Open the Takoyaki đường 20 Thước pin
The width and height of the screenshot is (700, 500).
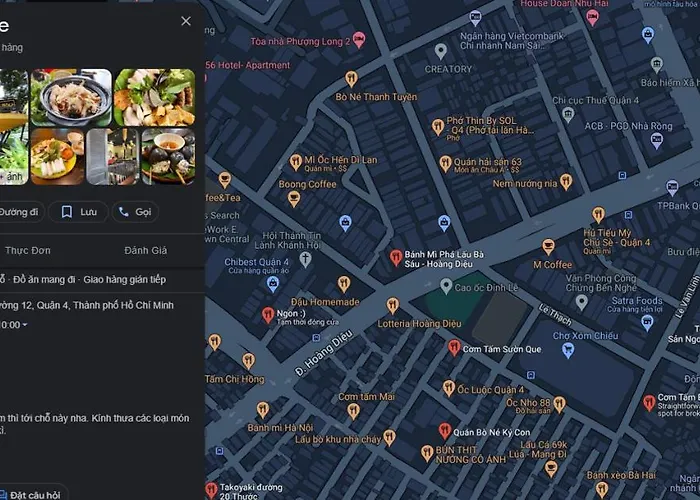tap(212, 490)
